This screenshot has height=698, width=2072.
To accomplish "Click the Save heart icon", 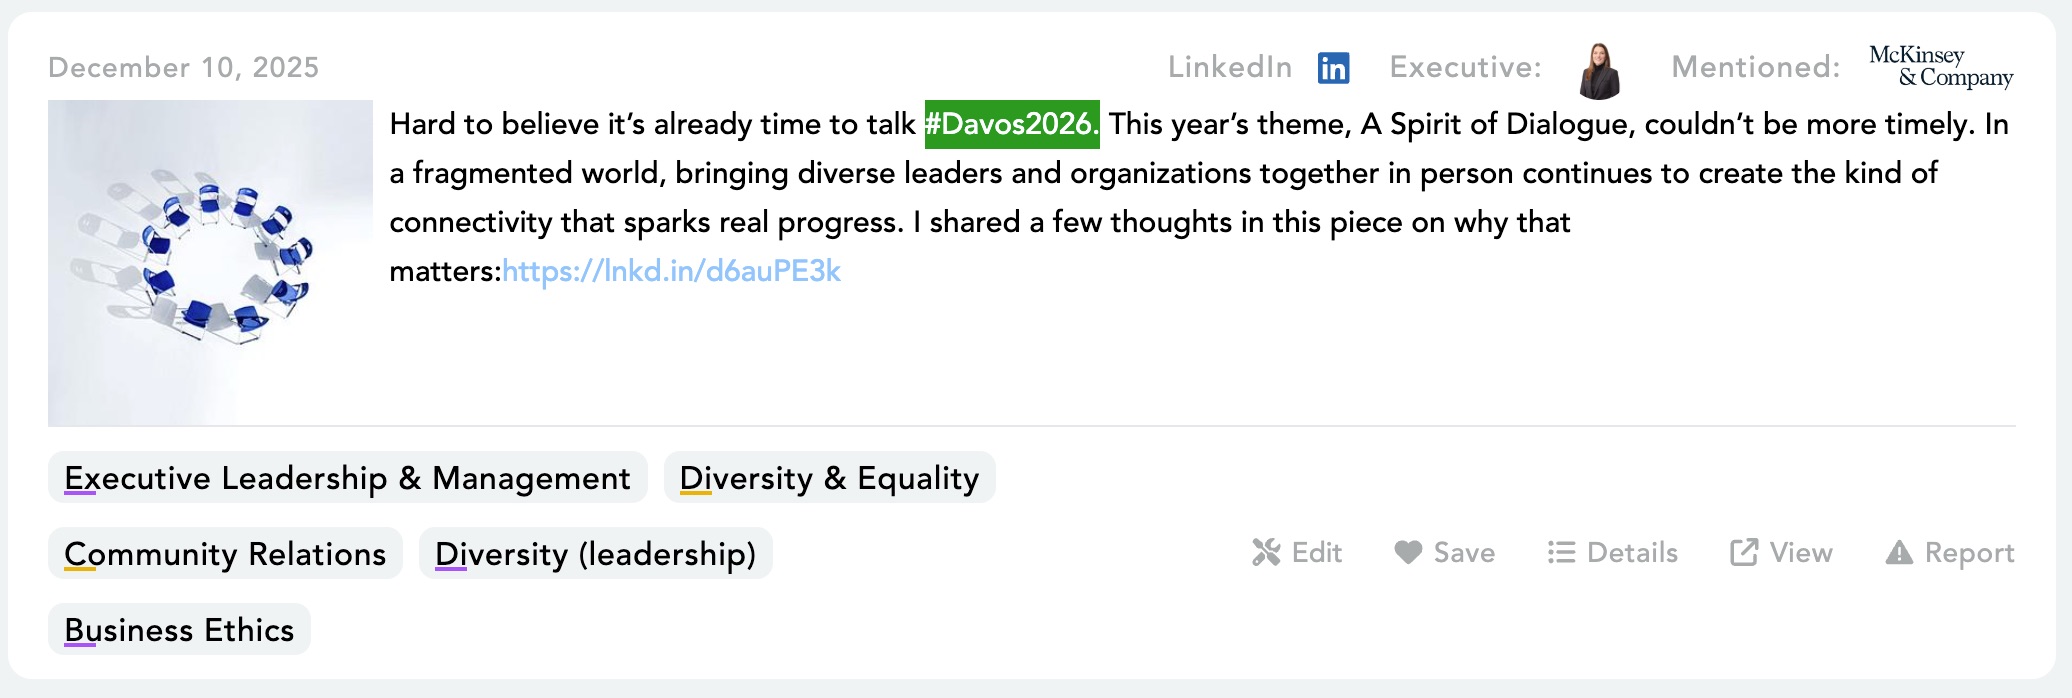I will (x=1408, y=552).
